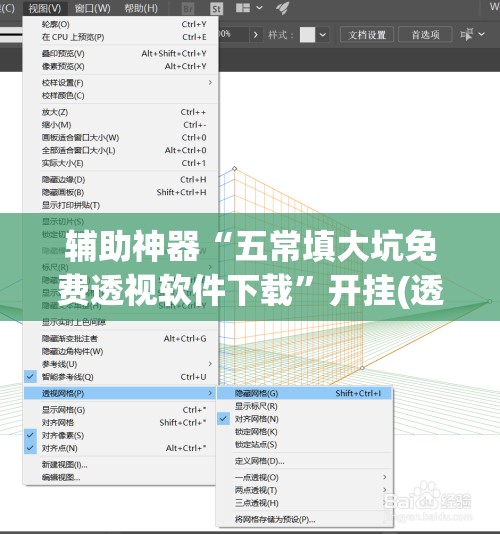Open the Bridge (Br) icon

click(x=188, y=8)
